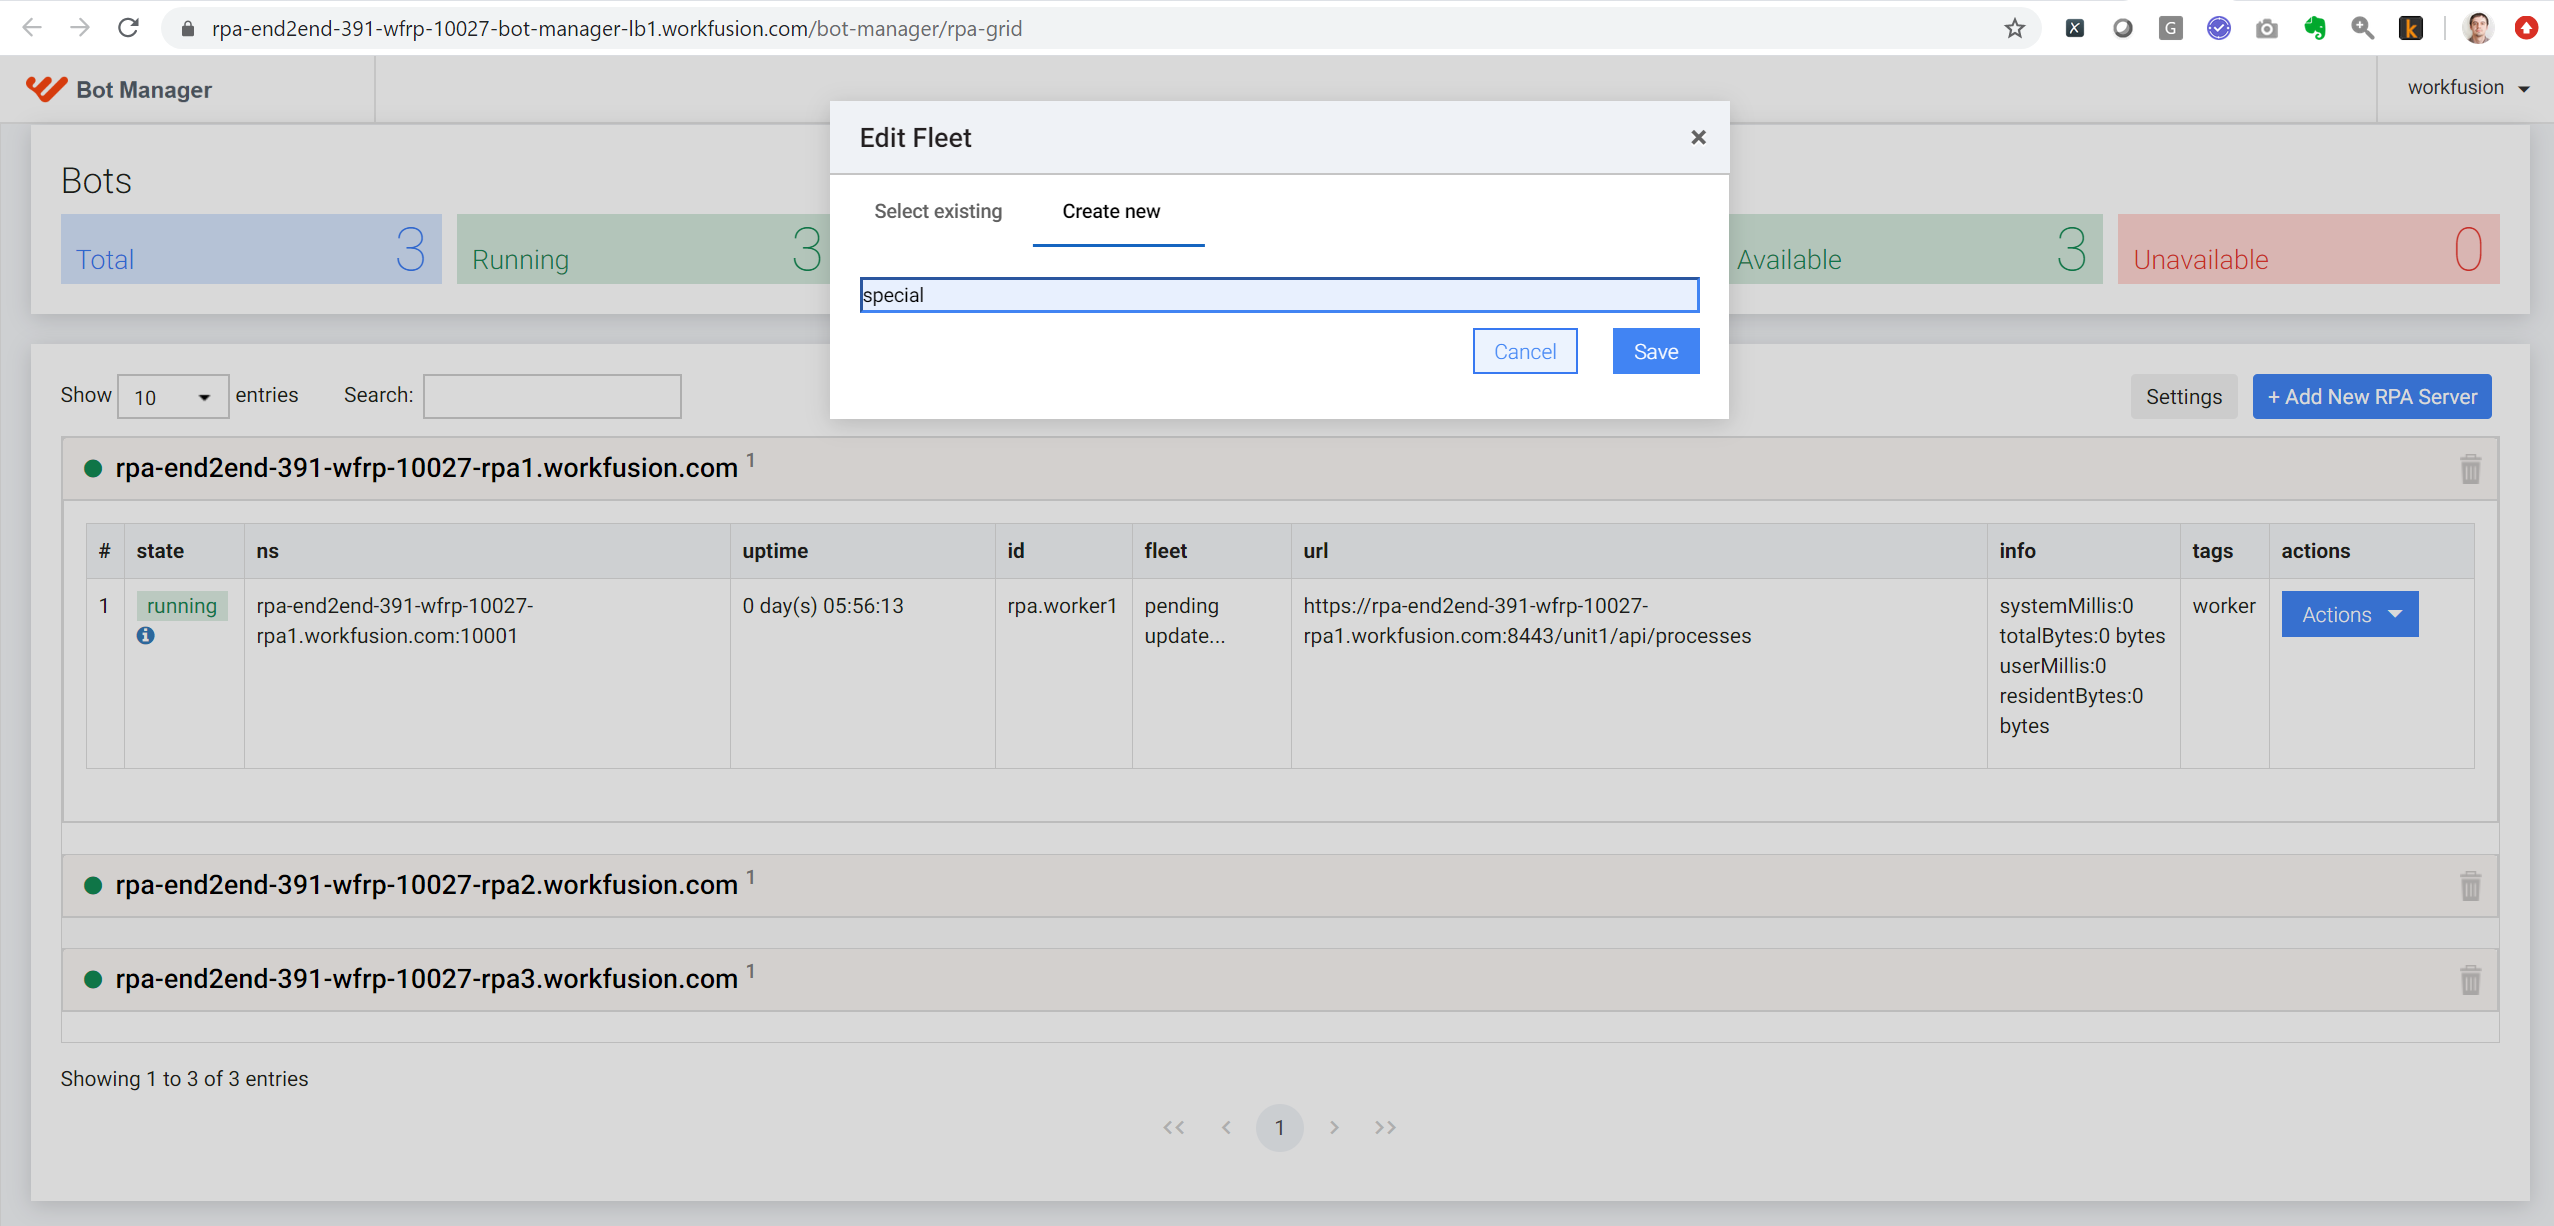This screenshot has width=2554, height=1226.
Task: Open the workfusion user menu
Action: [x=2468, y=88]
